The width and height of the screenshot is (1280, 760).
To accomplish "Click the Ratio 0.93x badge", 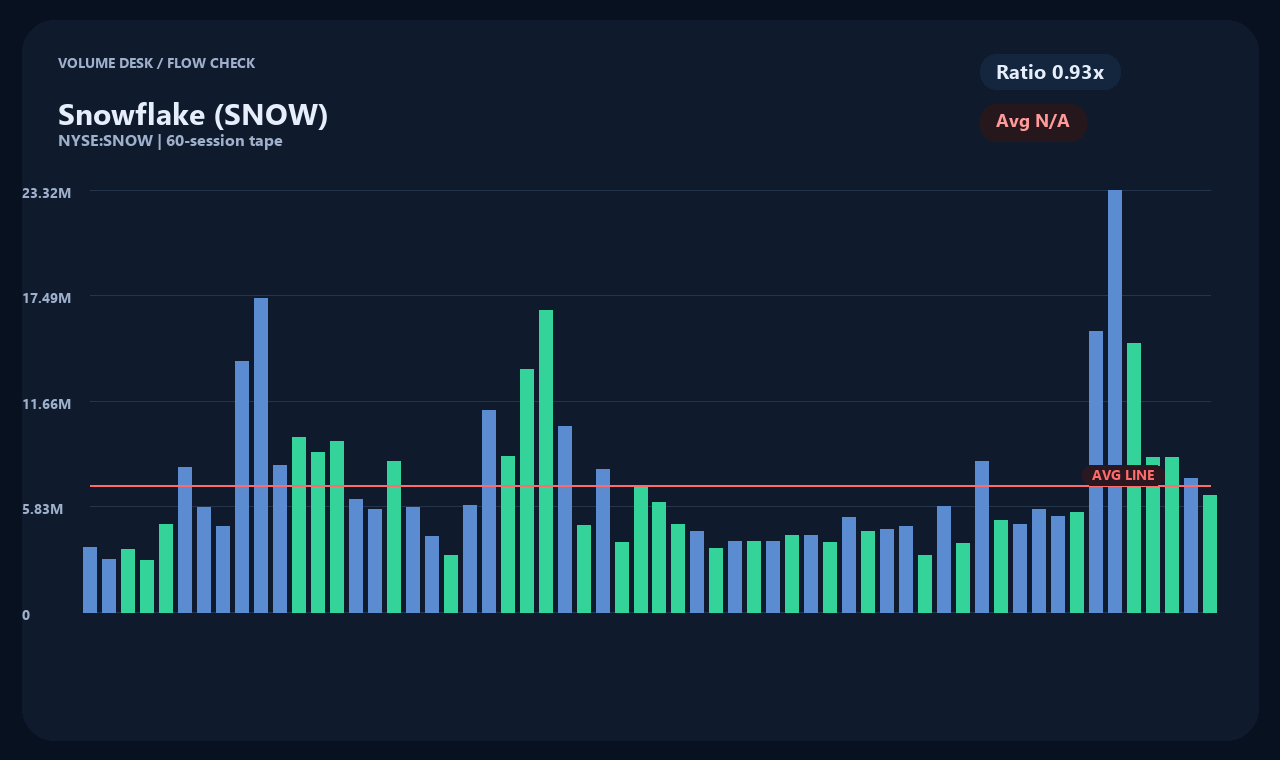I will 1050,72.
